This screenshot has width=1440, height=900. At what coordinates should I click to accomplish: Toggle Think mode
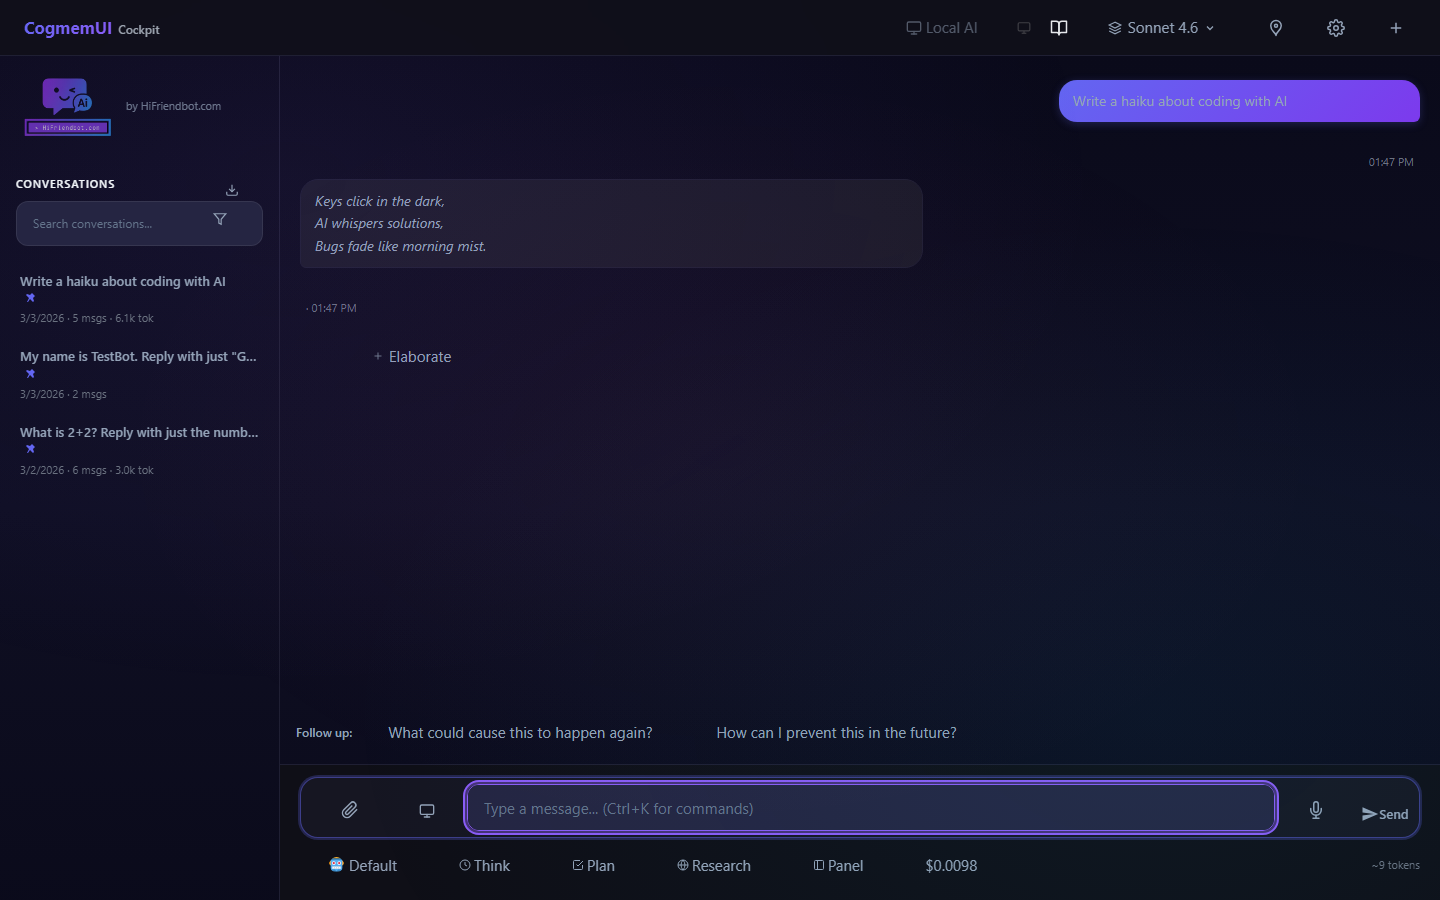(x=484, y=866)
